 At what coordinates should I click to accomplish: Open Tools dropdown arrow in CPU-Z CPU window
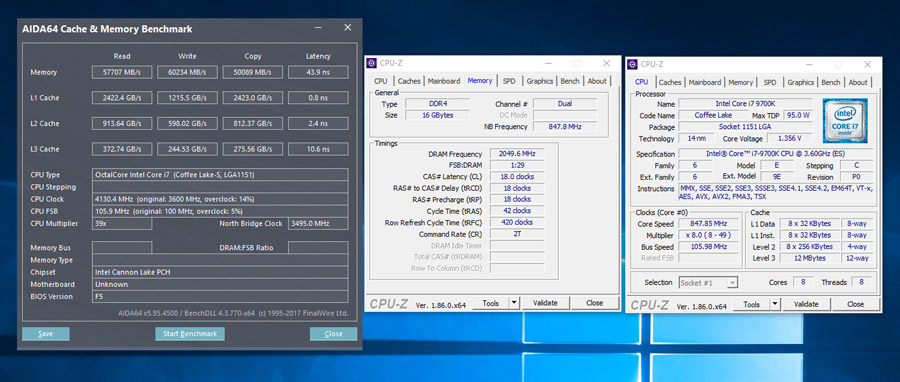[775, 304]
